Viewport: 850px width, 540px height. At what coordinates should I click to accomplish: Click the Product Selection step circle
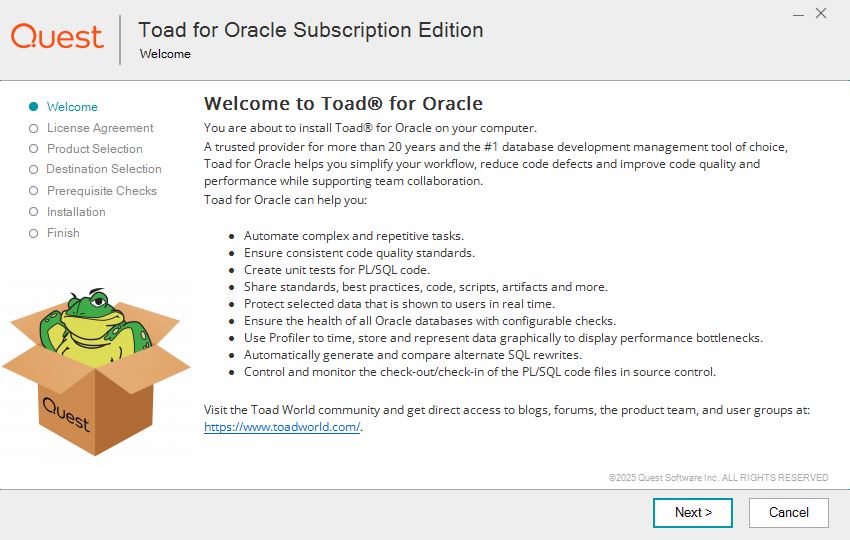[x=34, y=149]
